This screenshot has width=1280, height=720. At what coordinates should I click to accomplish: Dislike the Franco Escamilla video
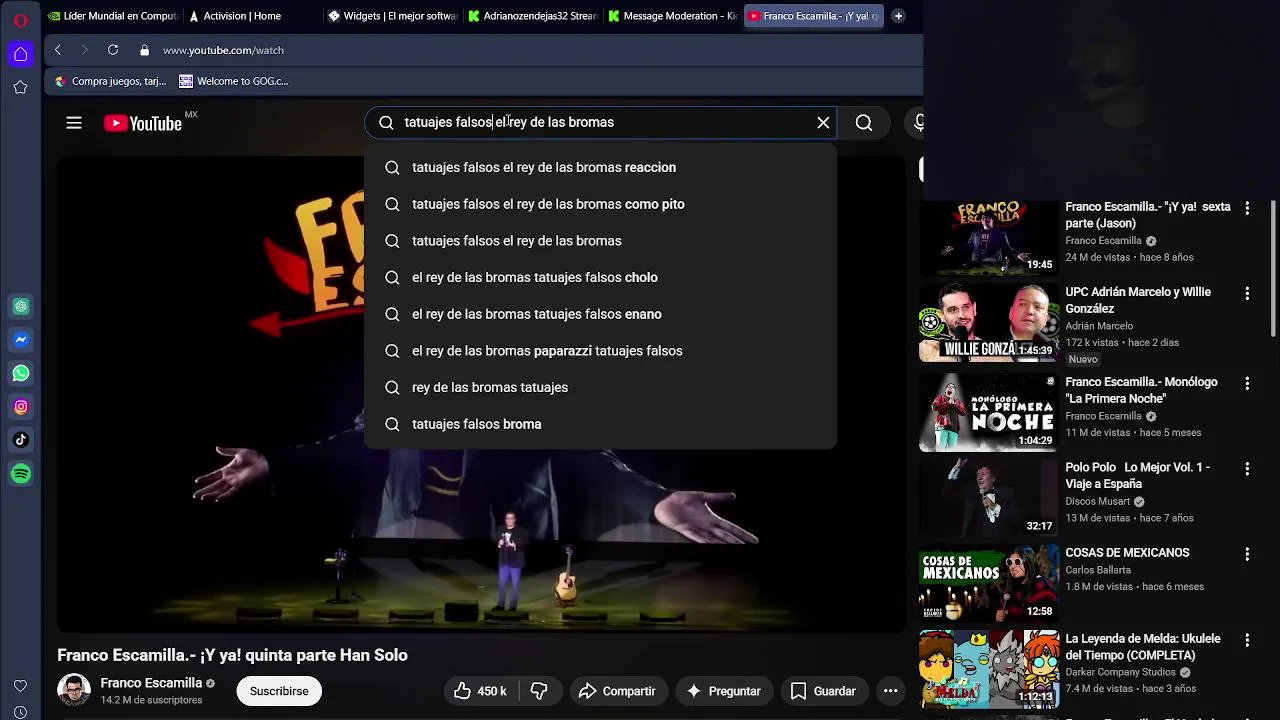pyautogui.click(x=539, y=691)
